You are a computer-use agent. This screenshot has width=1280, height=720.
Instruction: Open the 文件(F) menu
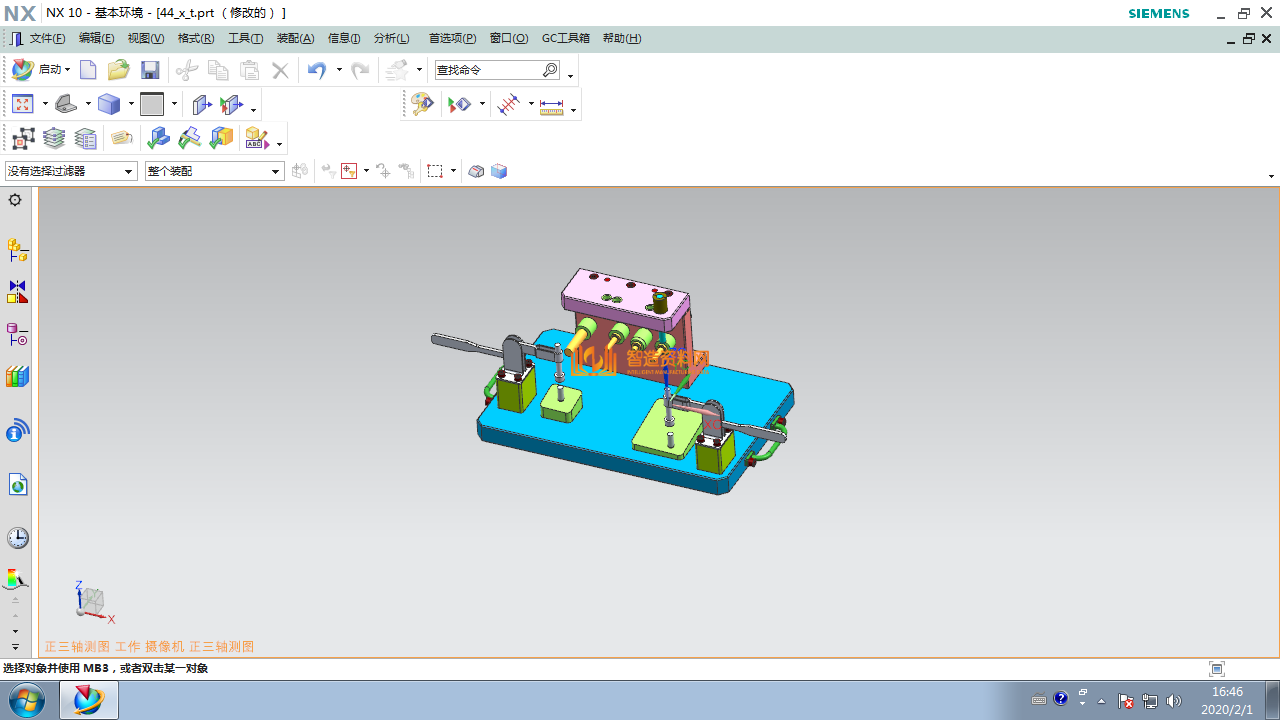(46, 38)
